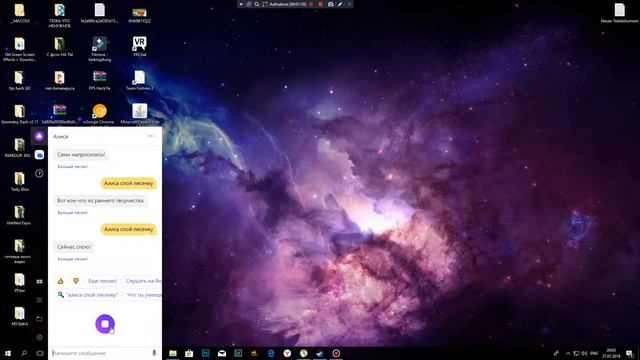Open the dropdown arrow in recorder toolbar
Screen dimensions: 640x360
pyautogui.click(x=241, y=4)
